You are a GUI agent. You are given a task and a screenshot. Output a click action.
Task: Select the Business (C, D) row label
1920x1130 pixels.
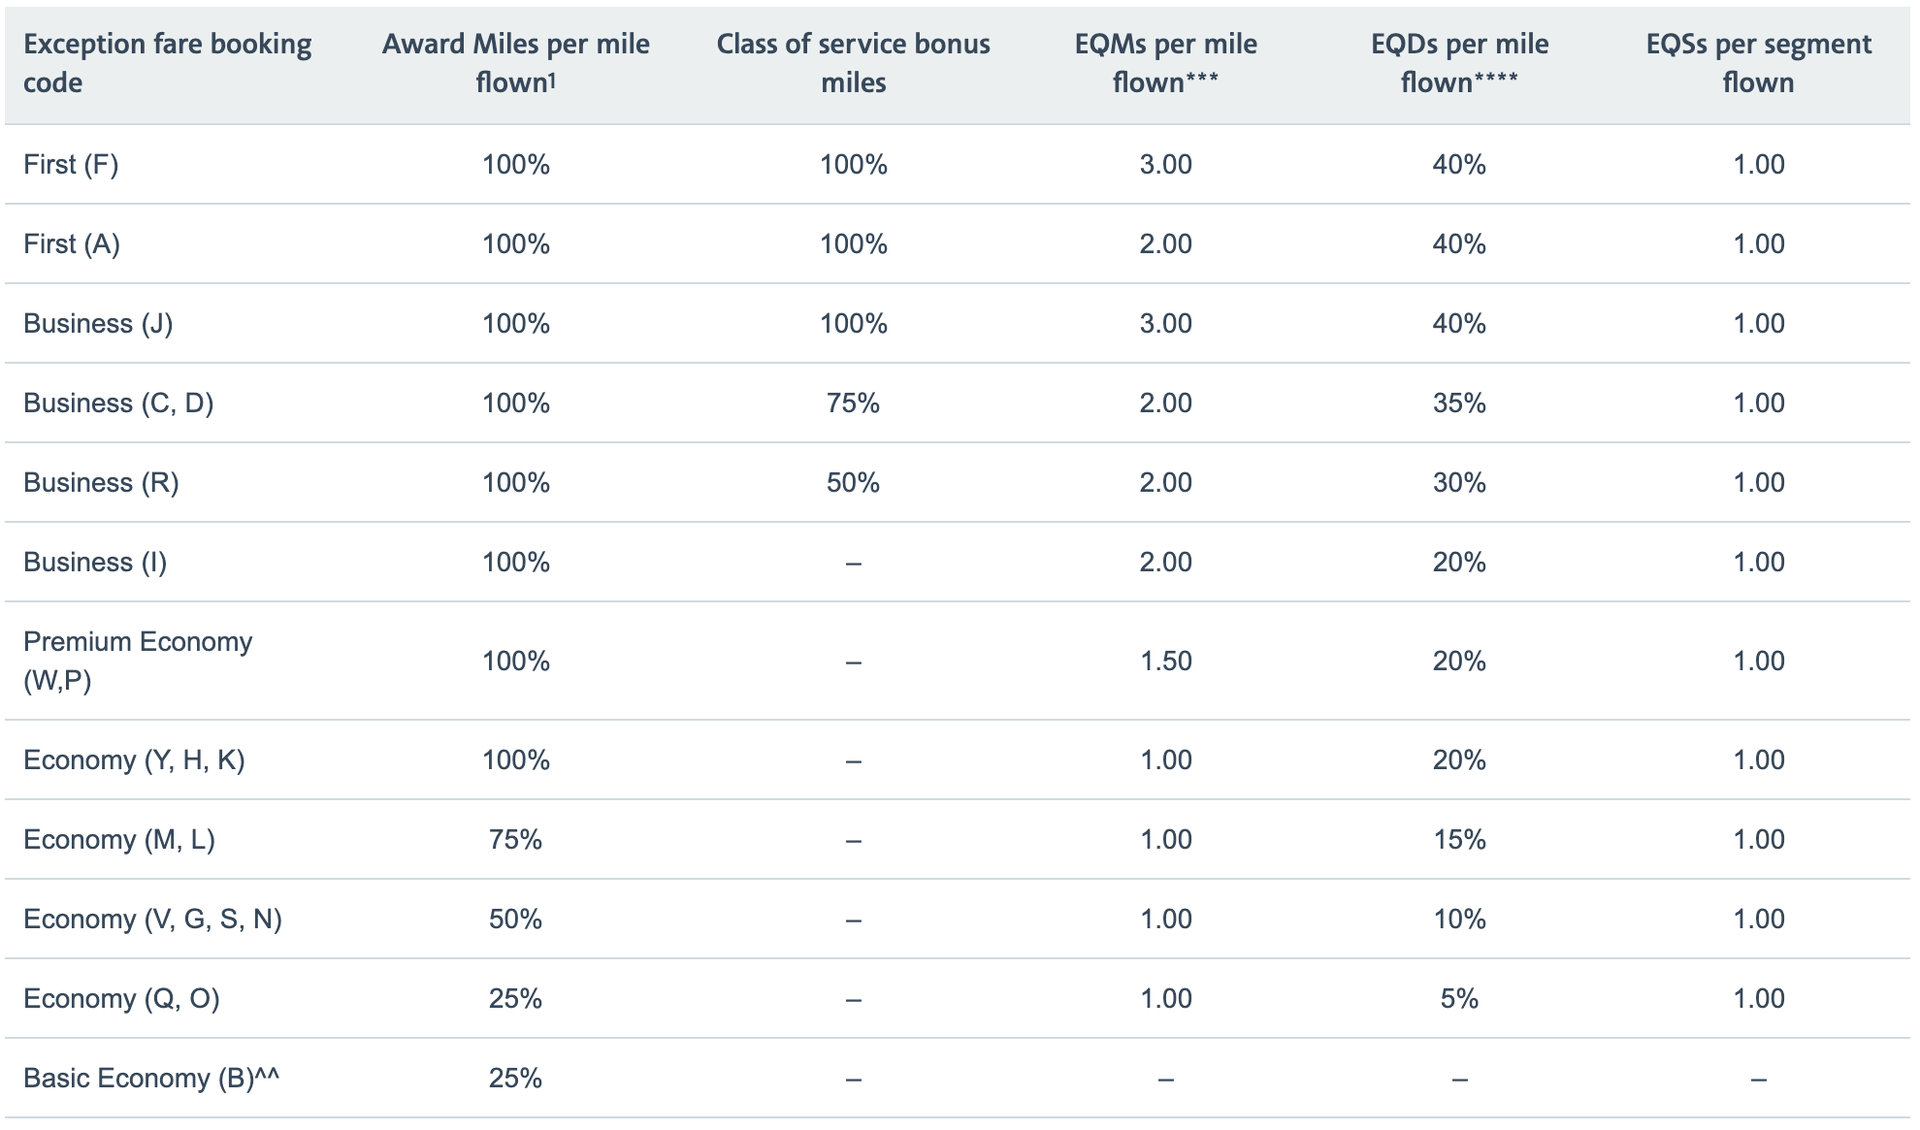click(118, 403)
